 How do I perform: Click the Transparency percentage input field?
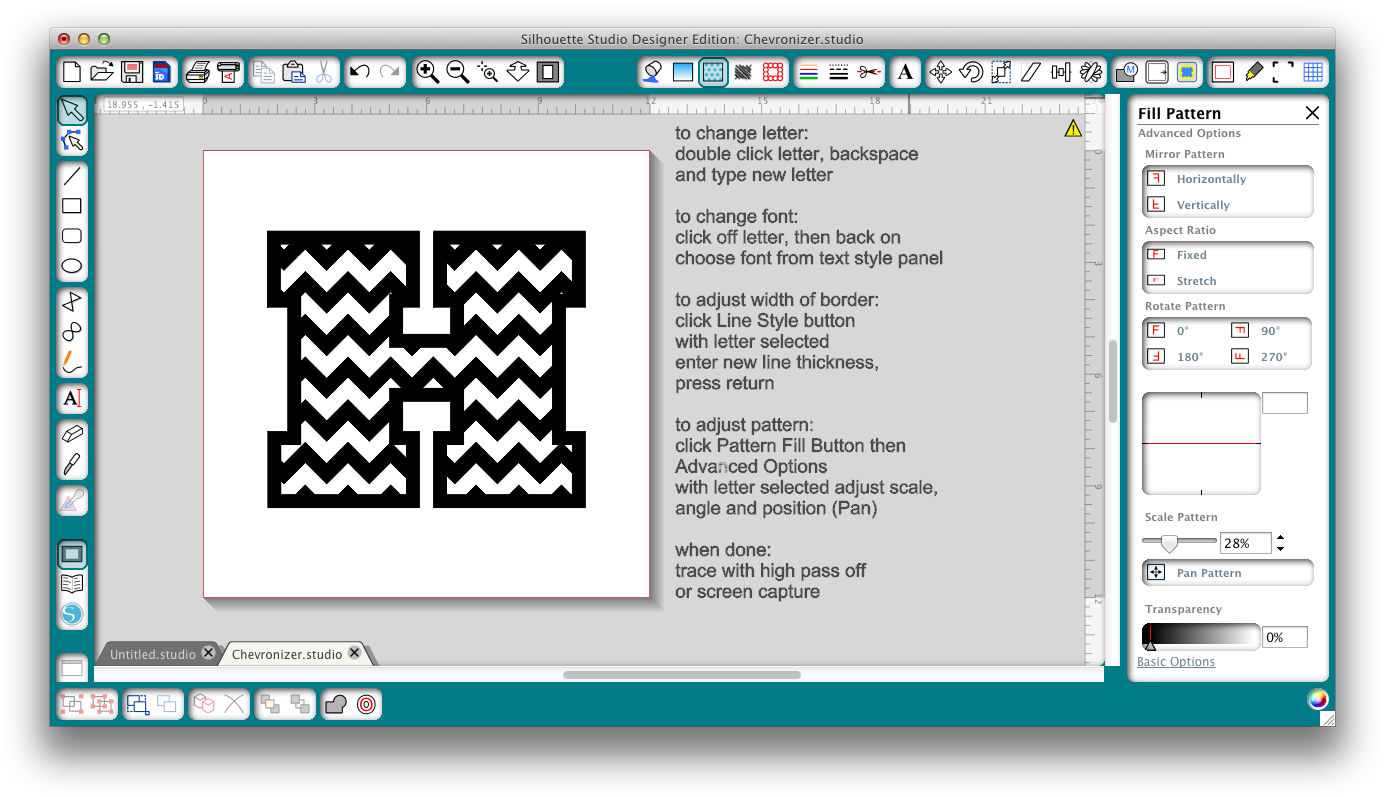(1284, 637)
